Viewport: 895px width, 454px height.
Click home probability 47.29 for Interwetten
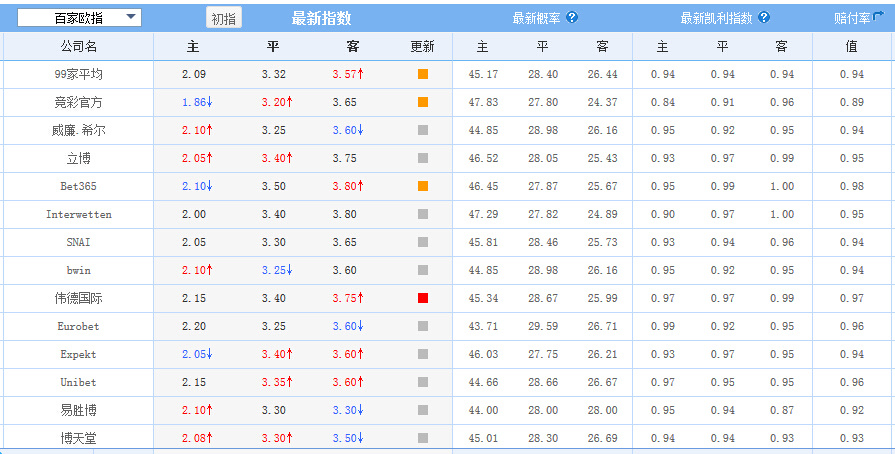tap(483, 214)
